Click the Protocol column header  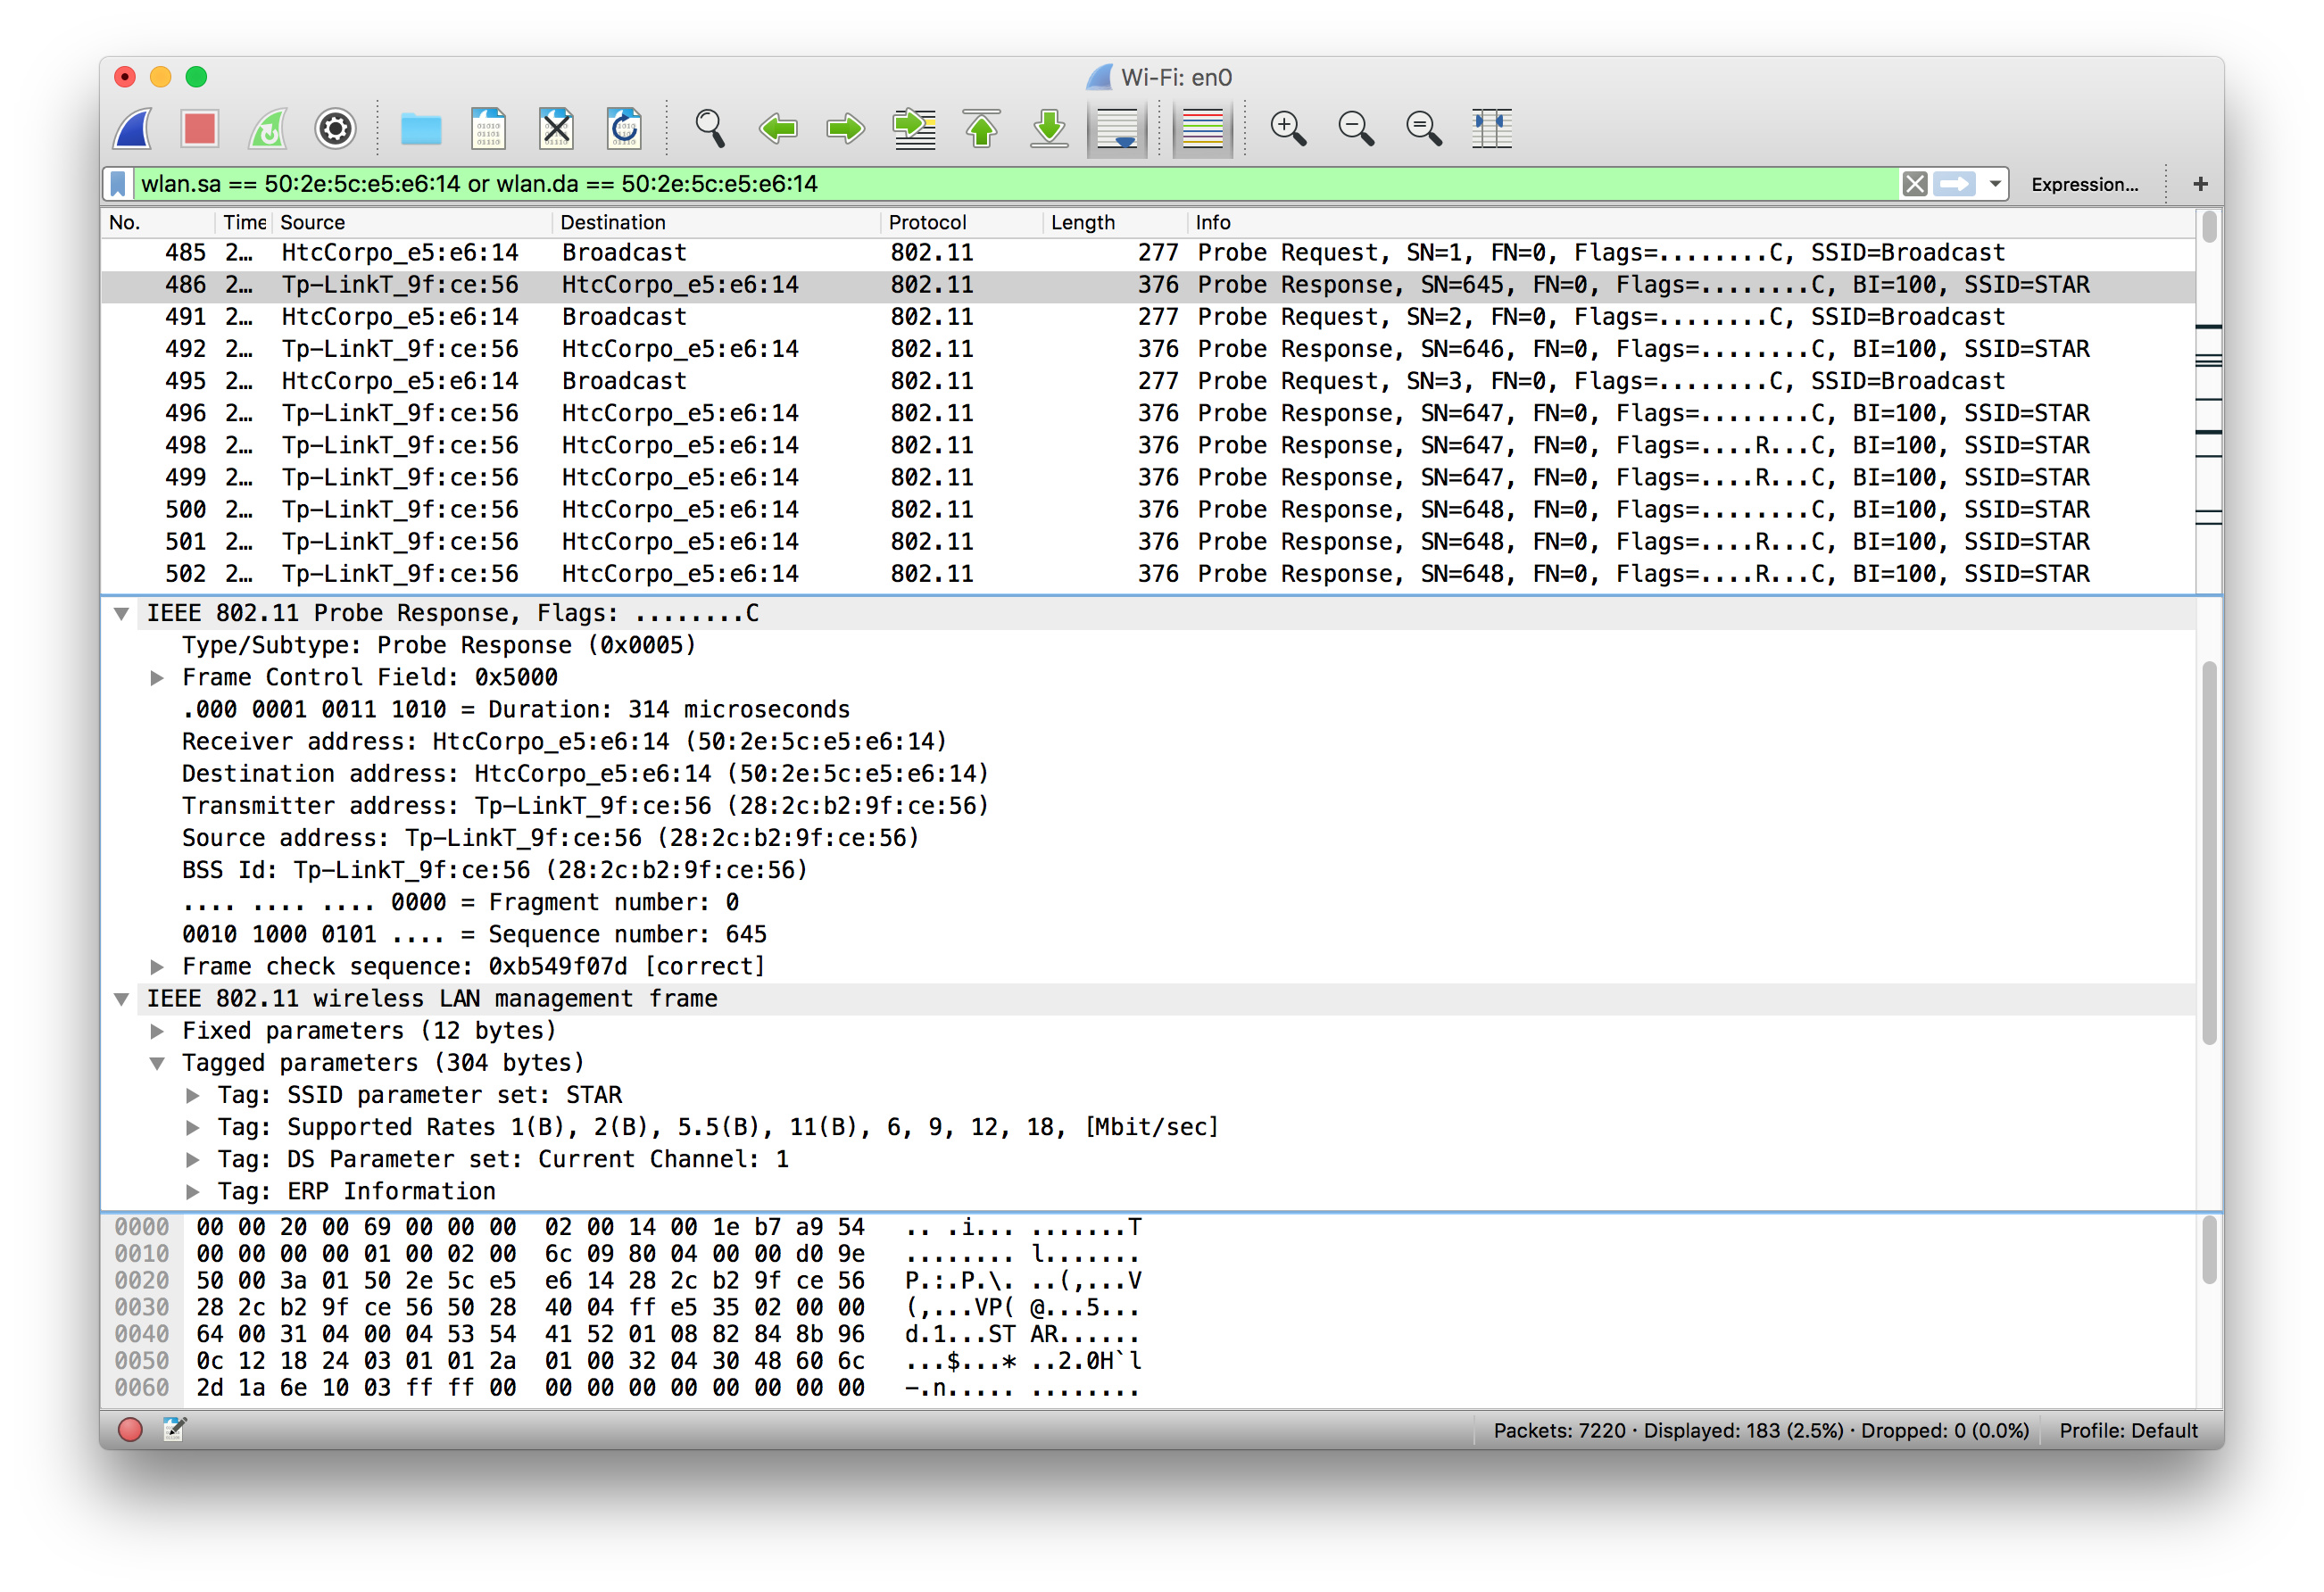pos(927,222)
